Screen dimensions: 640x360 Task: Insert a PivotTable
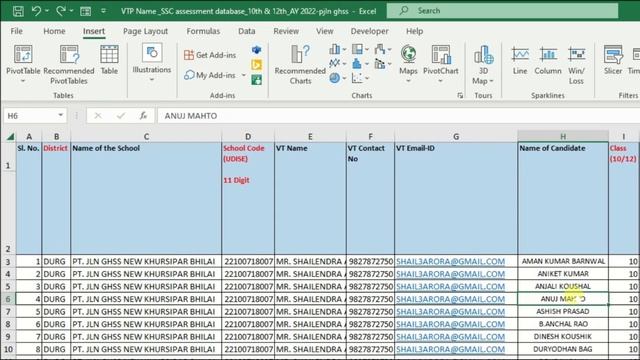23,63
